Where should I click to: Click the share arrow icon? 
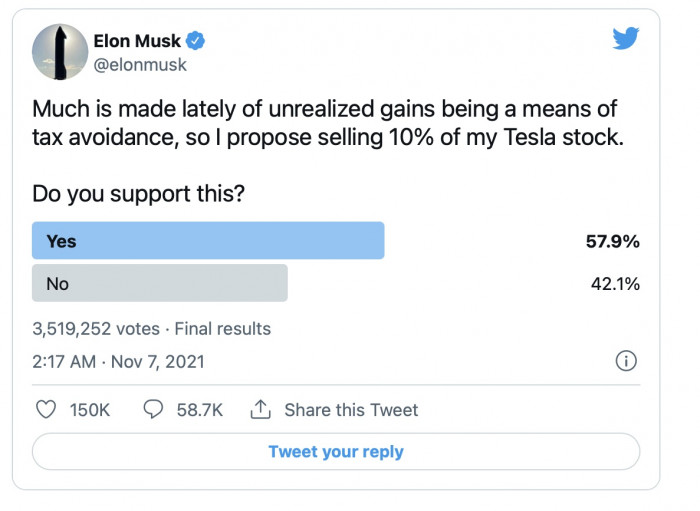[261, 410]
